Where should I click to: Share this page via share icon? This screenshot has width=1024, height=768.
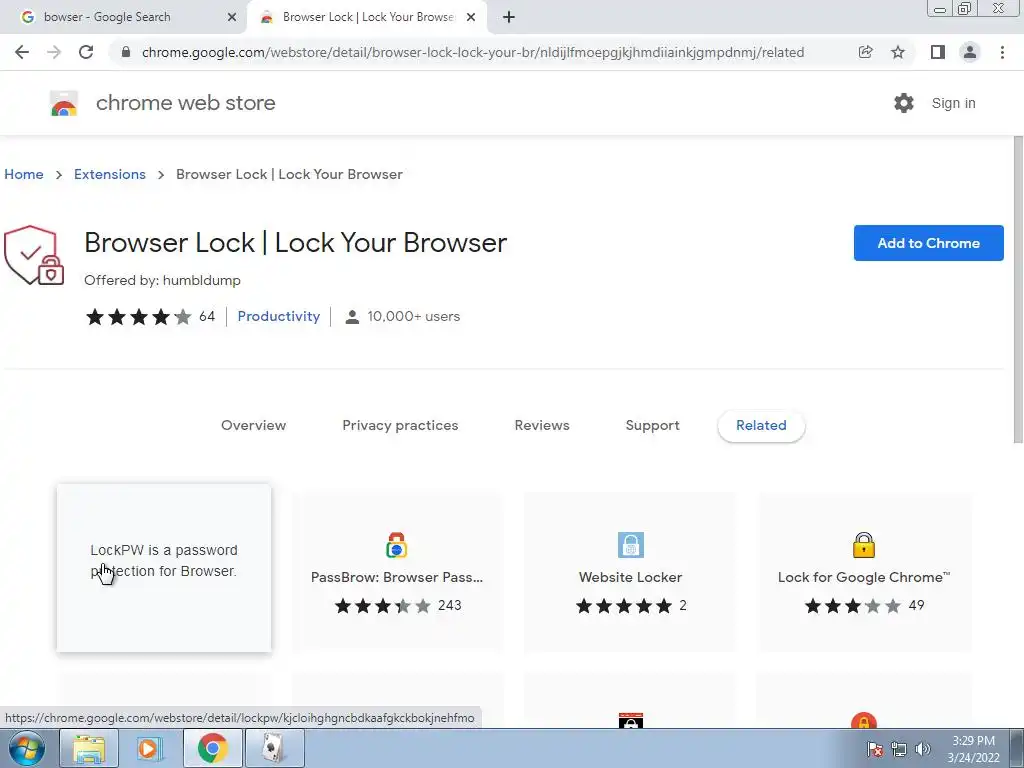pyautogui.click(x=865, y=52)
